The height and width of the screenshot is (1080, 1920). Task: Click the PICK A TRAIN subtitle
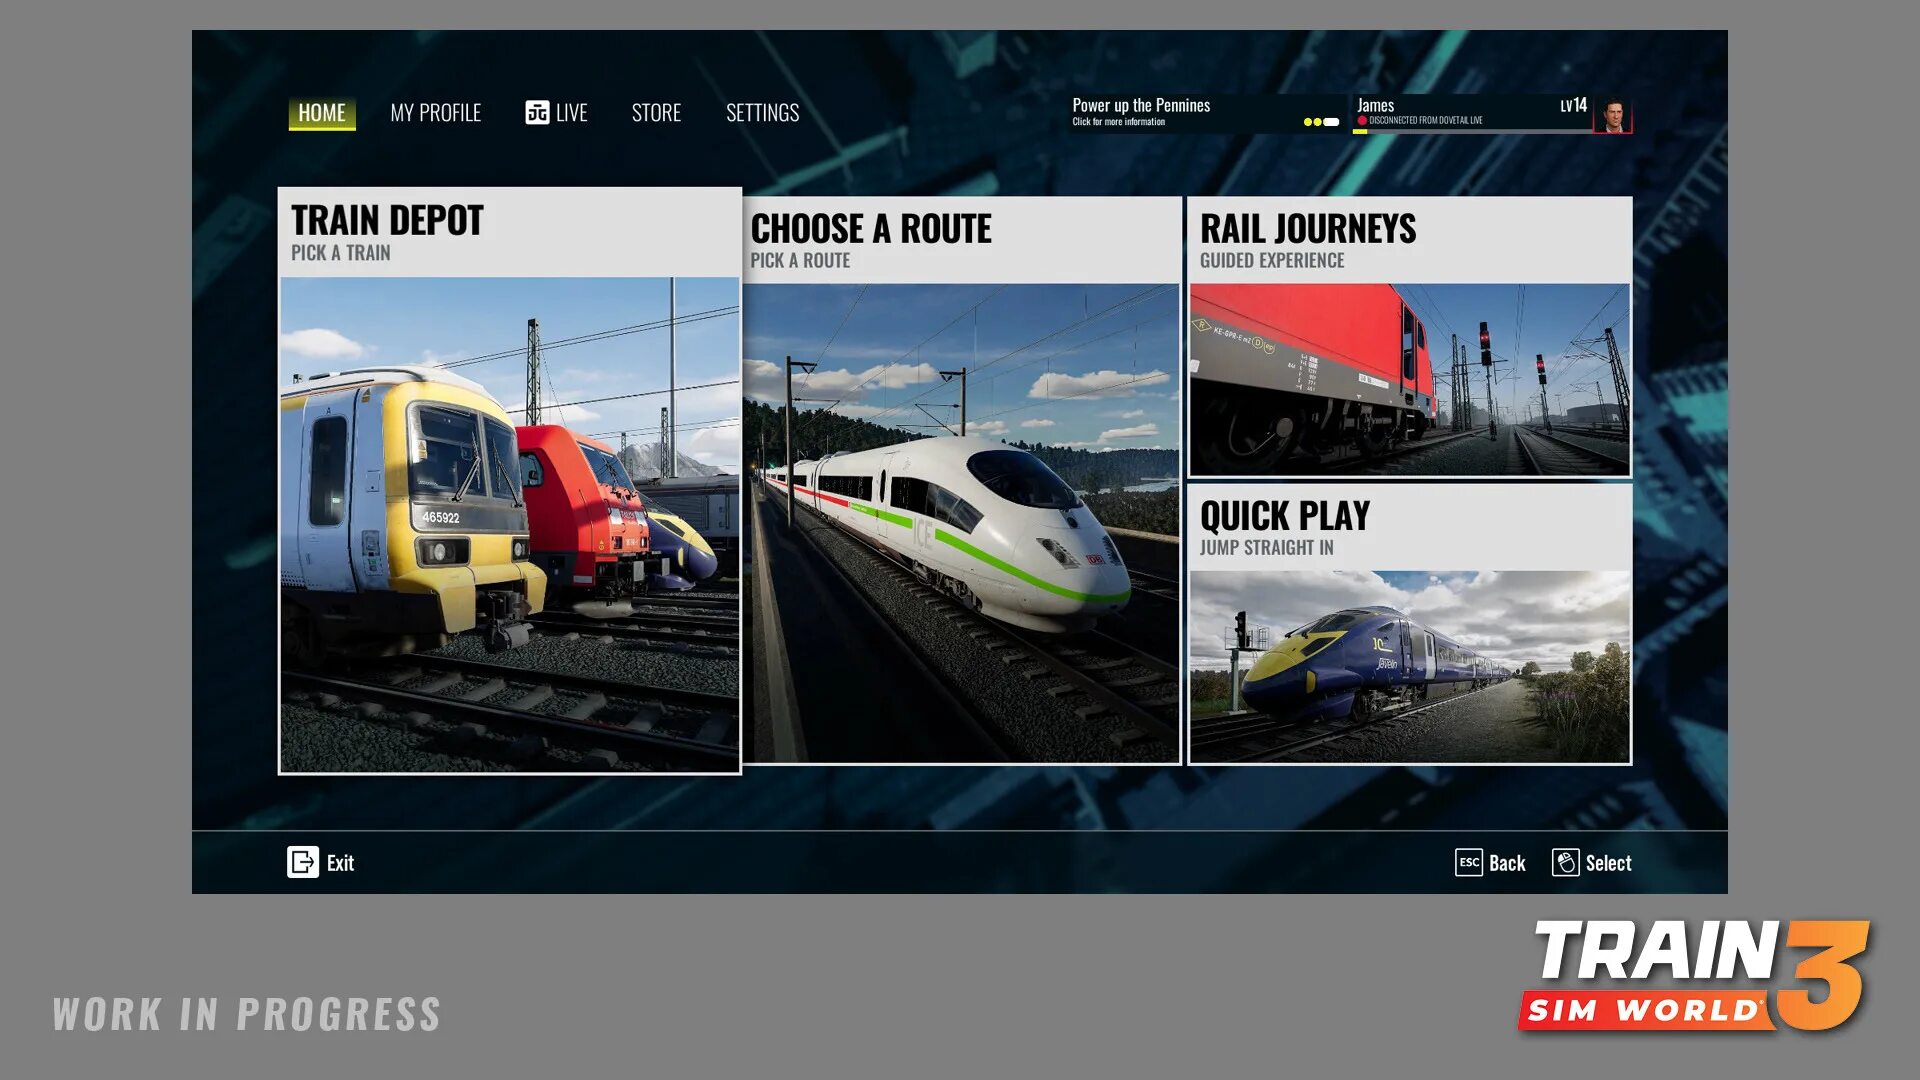click(341, 253)
